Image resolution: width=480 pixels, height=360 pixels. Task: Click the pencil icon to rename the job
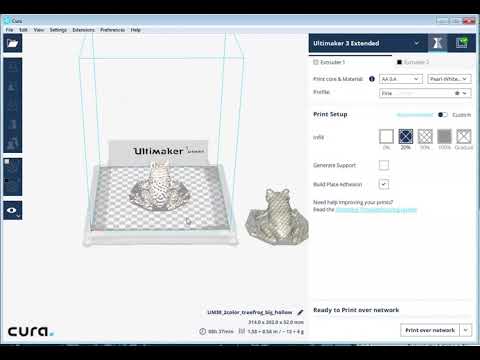pyautogui.click(x=300, y=312)
